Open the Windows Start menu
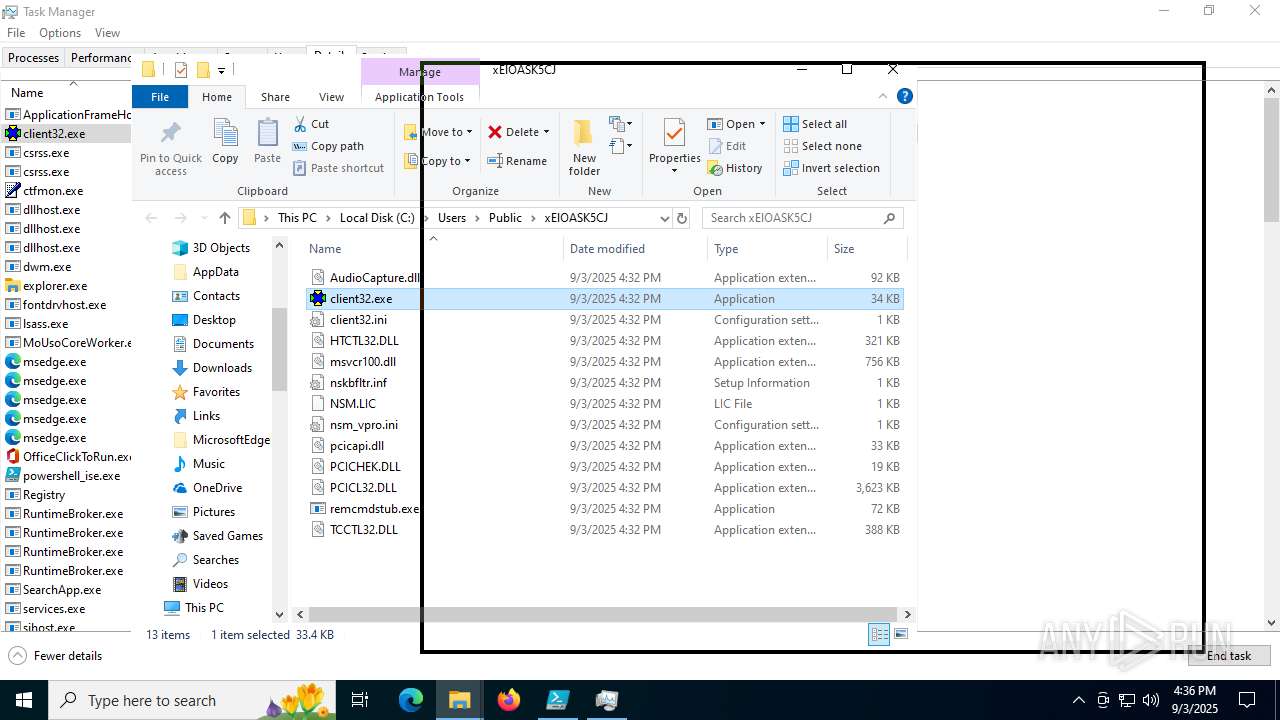 pos(23,700)
